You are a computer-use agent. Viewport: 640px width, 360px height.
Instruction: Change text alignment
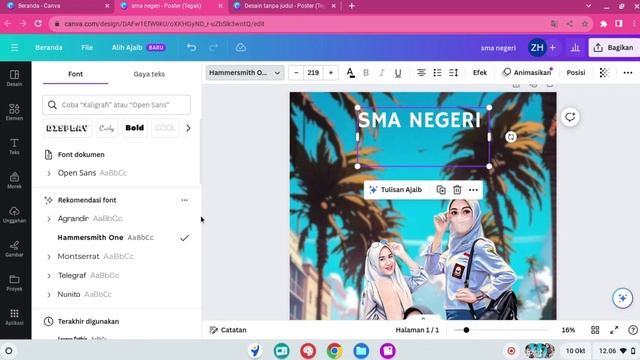coord(421,73)
